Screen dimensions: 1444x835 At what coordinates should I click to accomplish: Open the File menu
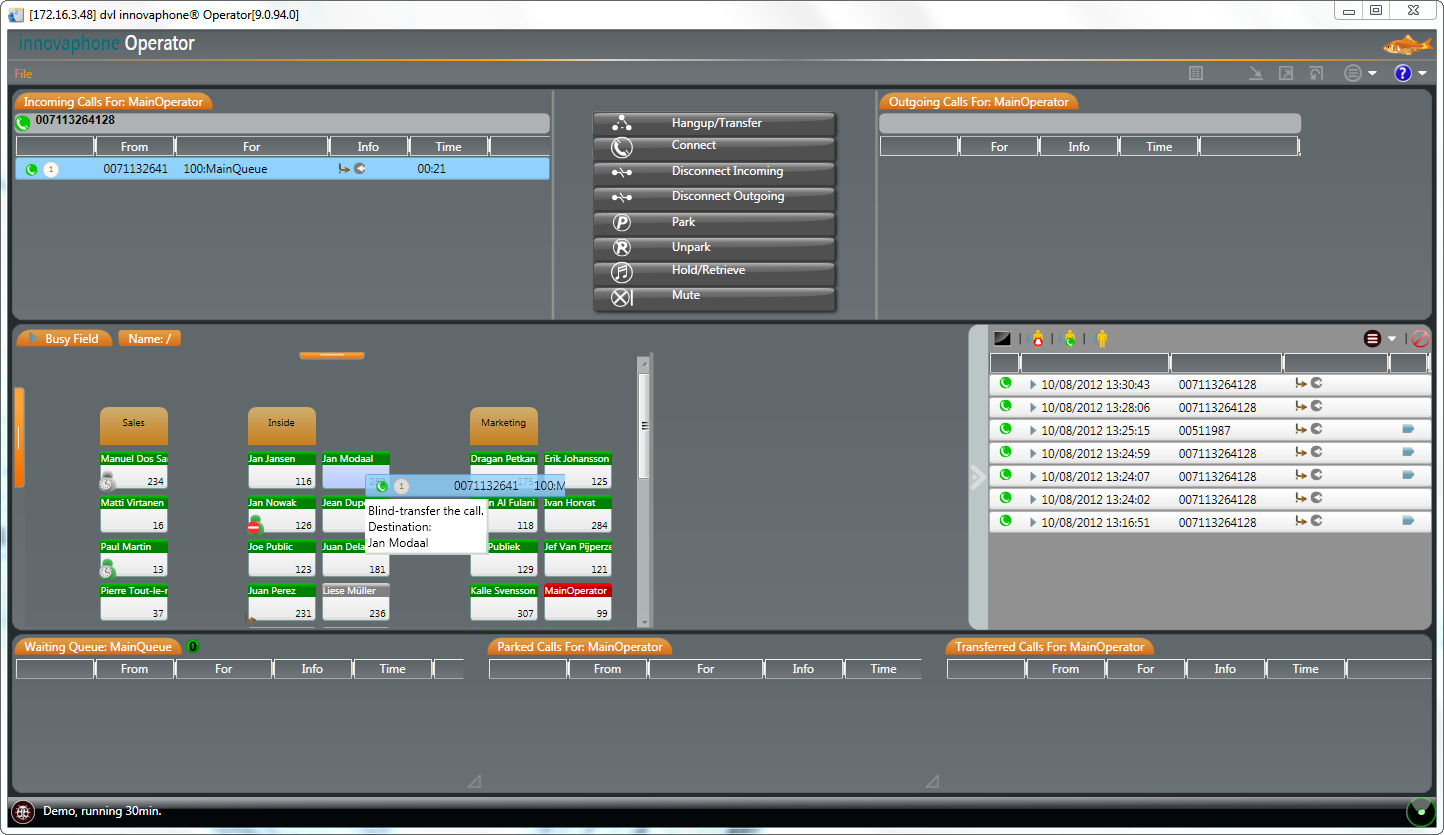click(x=23, y=73)
